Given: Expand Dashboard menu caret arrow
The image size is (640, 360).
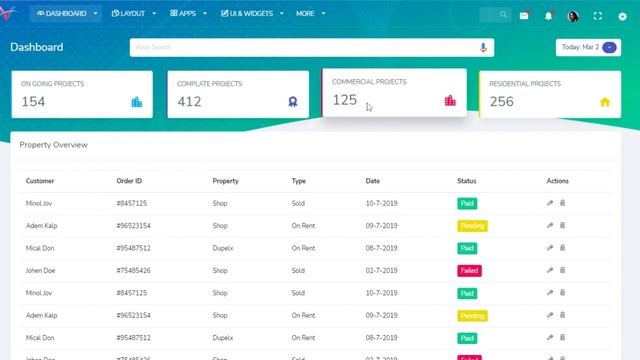Looking at the screenshot, I should (x=96, y=13).
